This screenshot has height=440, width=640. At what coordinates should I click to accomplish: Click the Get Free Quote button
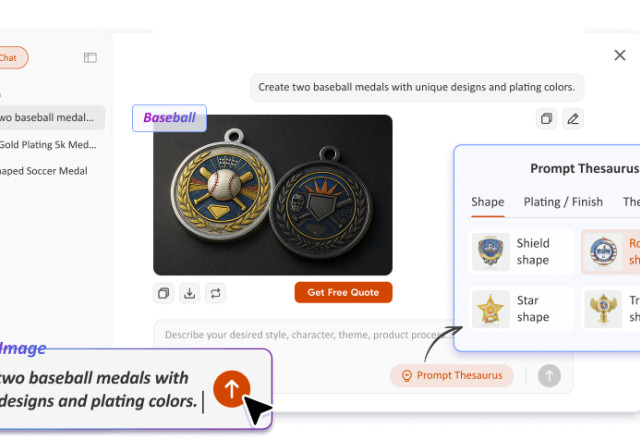(x=343, y=292)
